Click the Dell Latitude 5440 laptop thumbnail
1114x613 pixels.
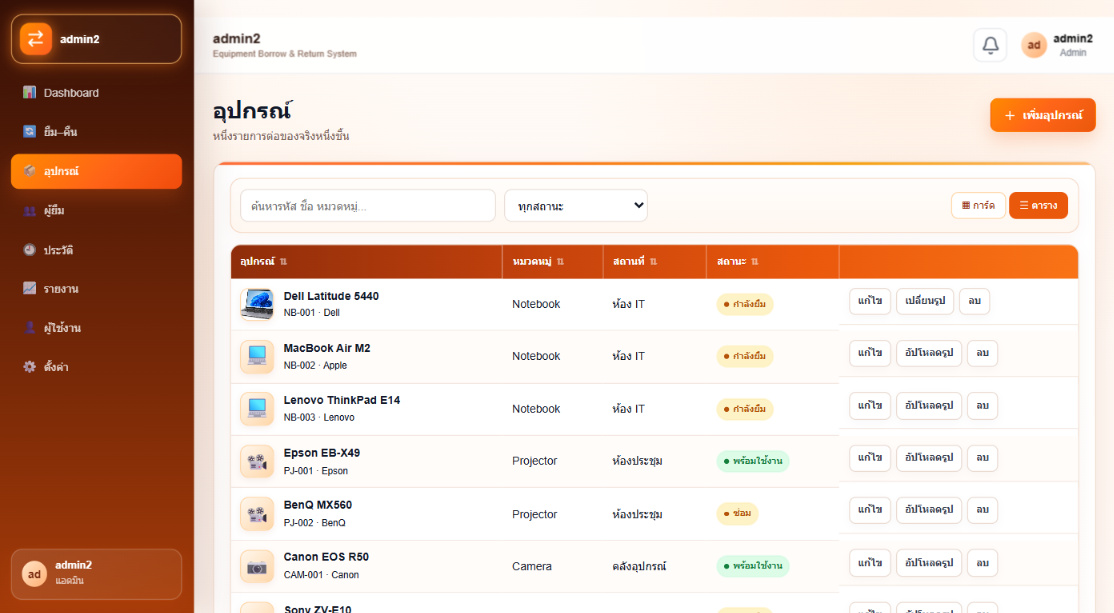tap(256, 304)
